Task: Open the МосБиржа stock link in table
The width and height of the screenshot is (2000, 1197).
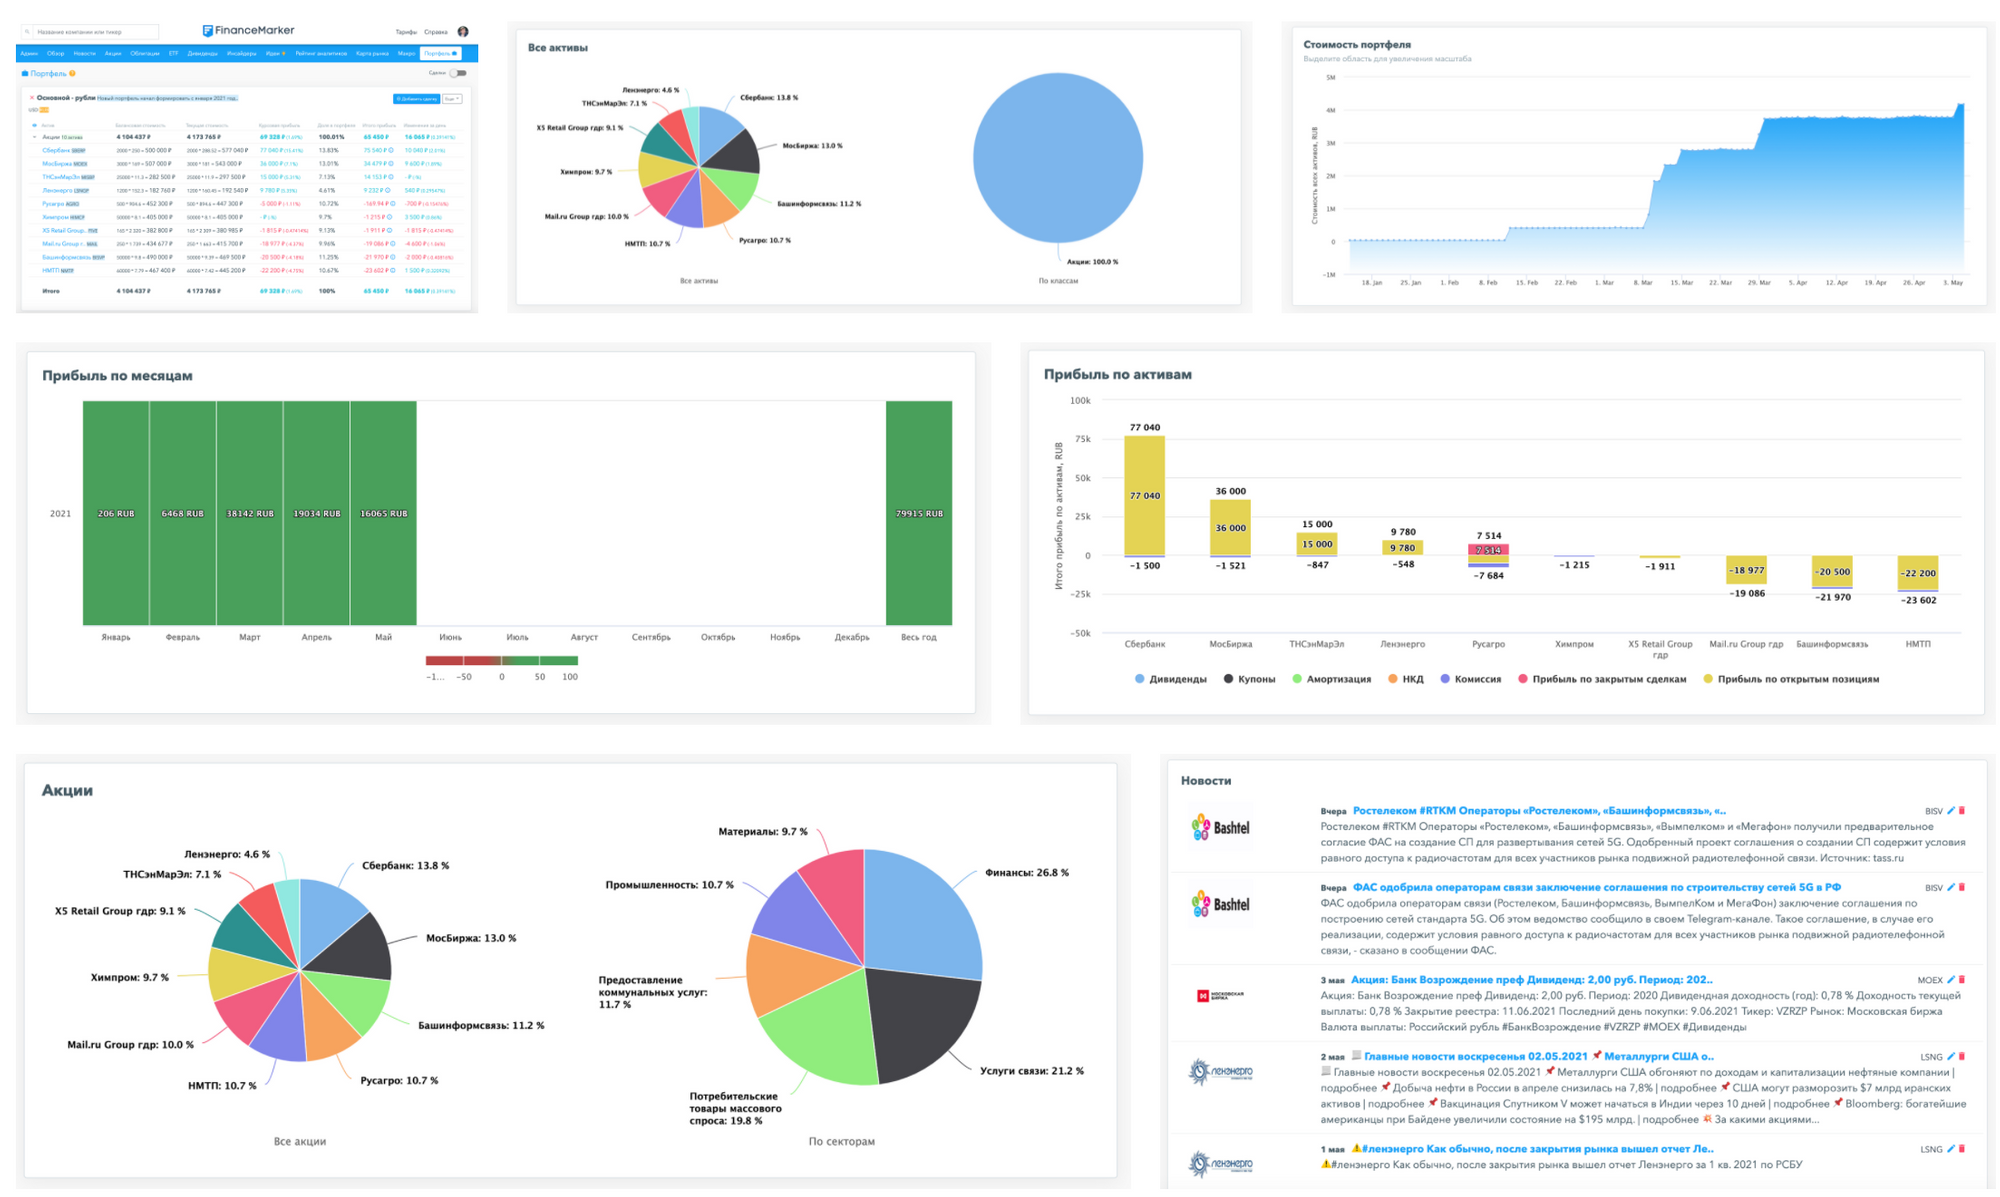Action: click(57, 163)
